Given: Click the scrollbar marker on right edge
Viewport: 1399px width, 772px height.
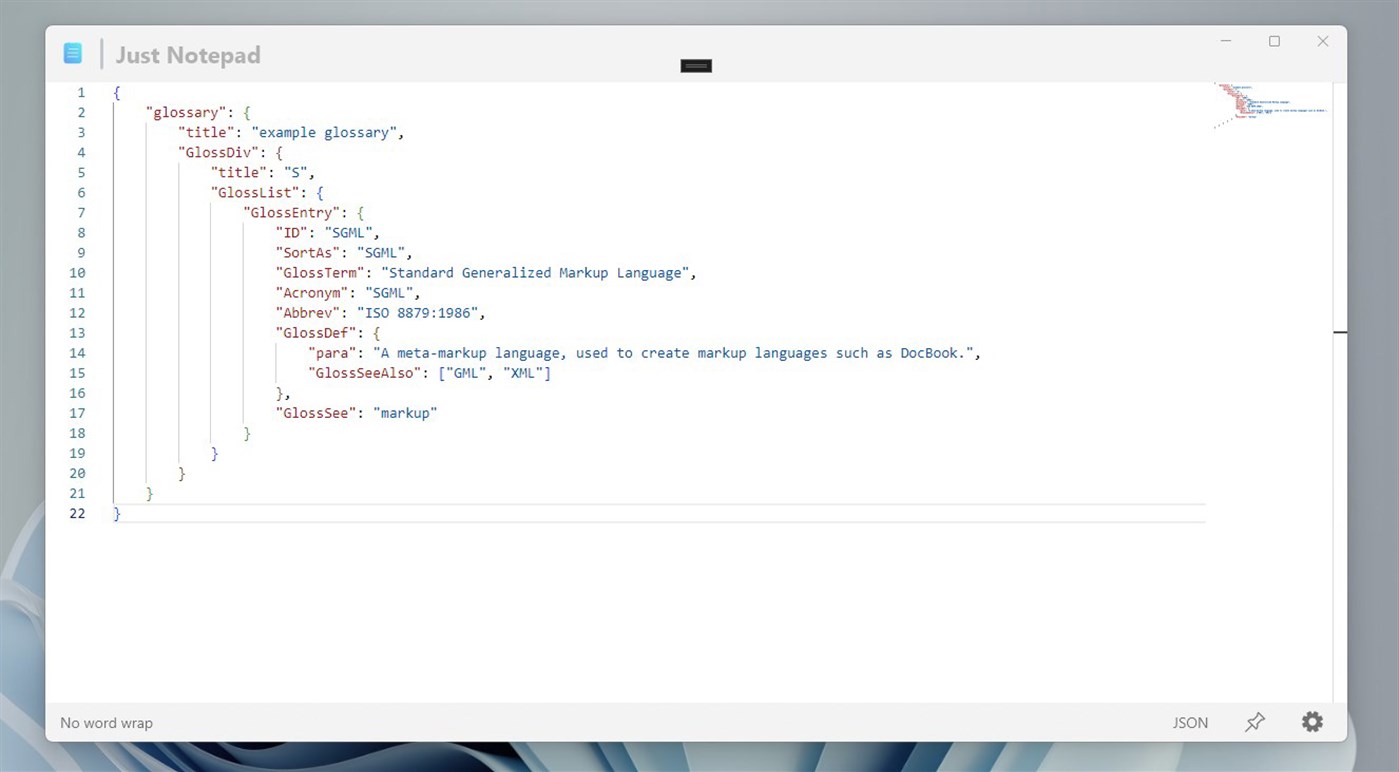Looking at the screenshot, I should click(1340, 331).
